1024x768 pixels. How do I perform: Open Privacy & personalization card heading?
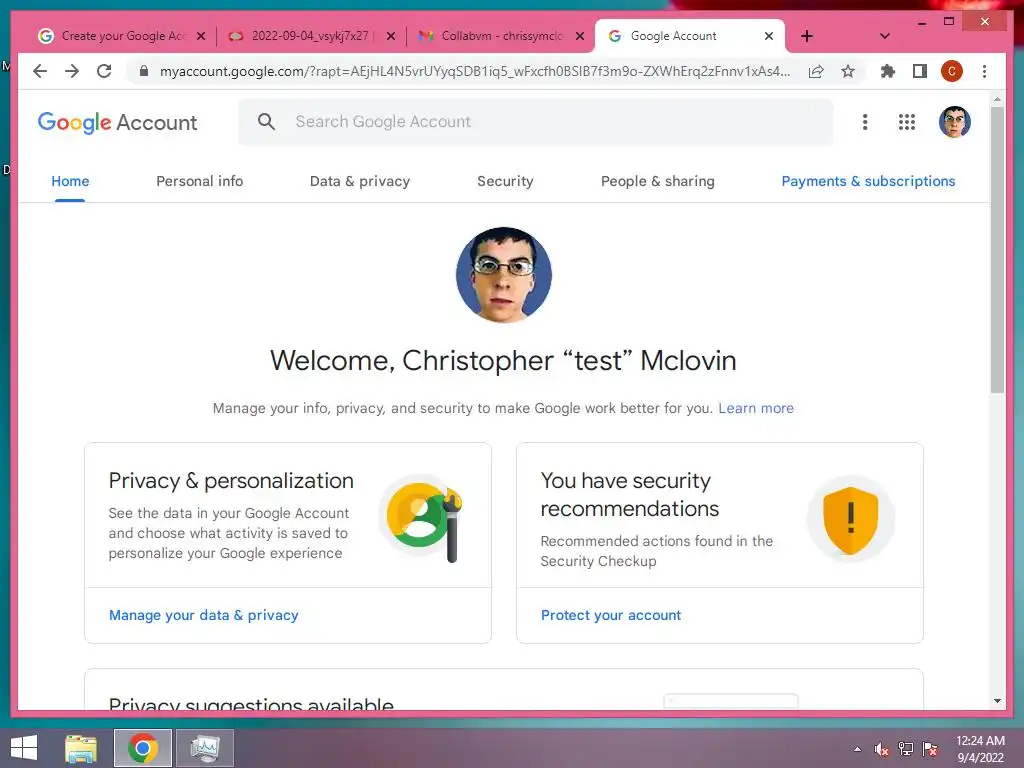(x=231, y=481)
